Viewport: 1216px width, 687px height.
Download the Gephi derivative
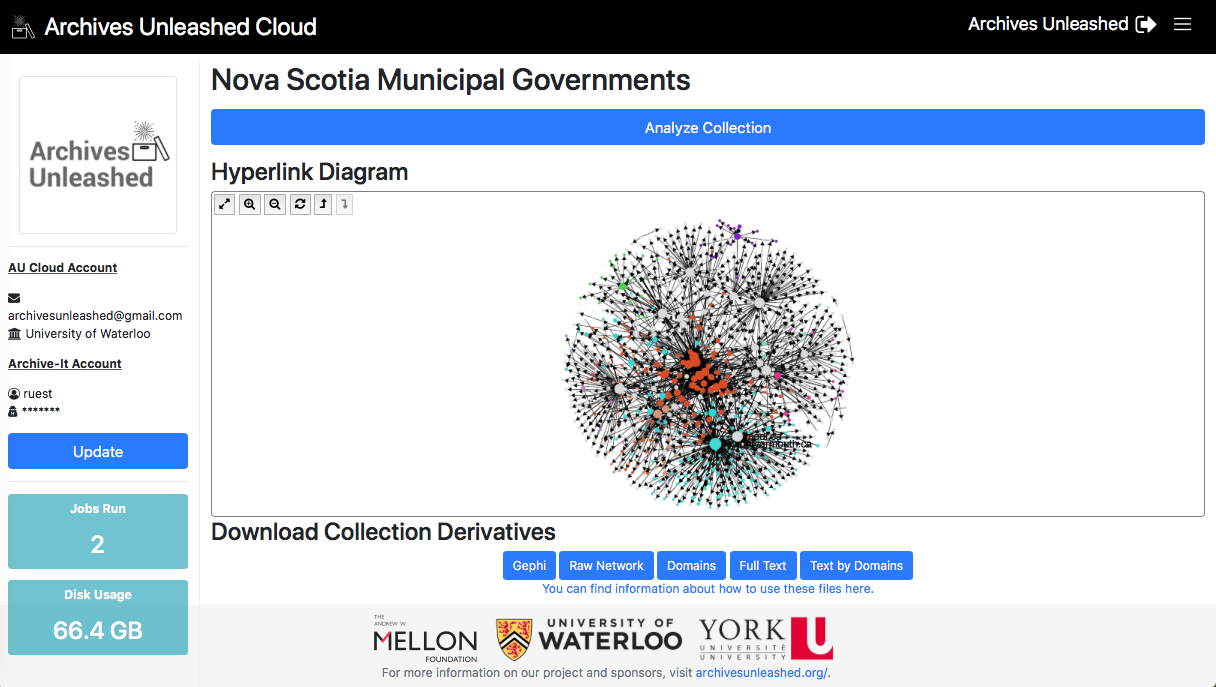coord(529,565)
